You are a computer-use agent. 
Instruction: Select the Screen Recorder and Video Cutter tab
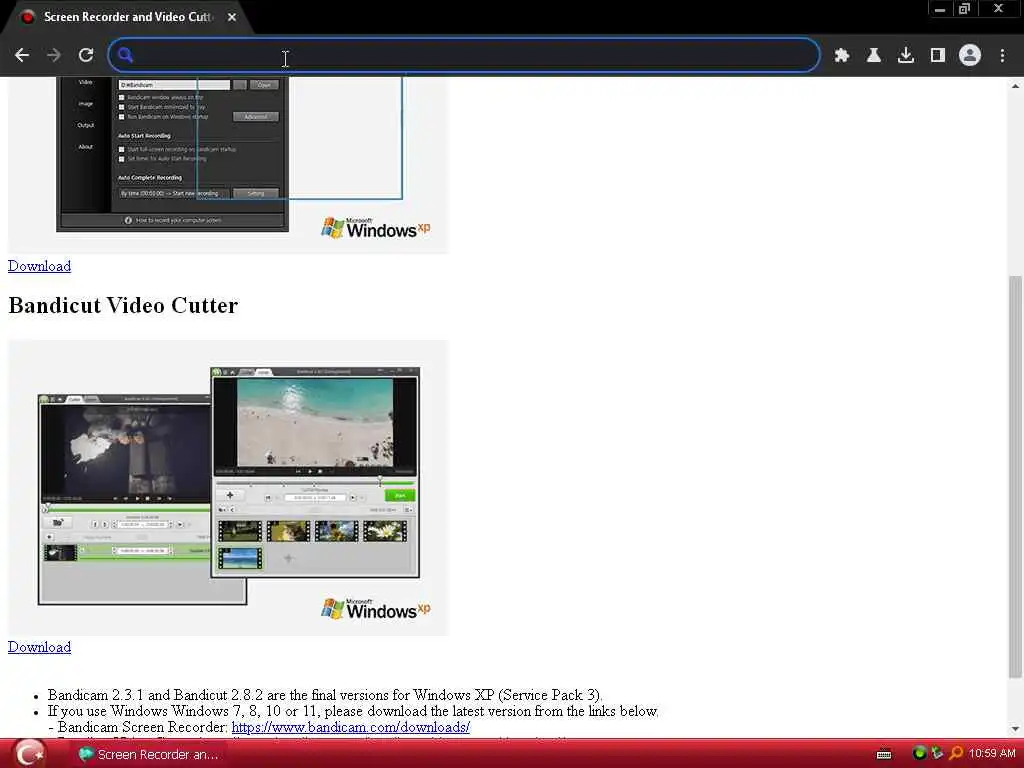click(x=127, y=17)
